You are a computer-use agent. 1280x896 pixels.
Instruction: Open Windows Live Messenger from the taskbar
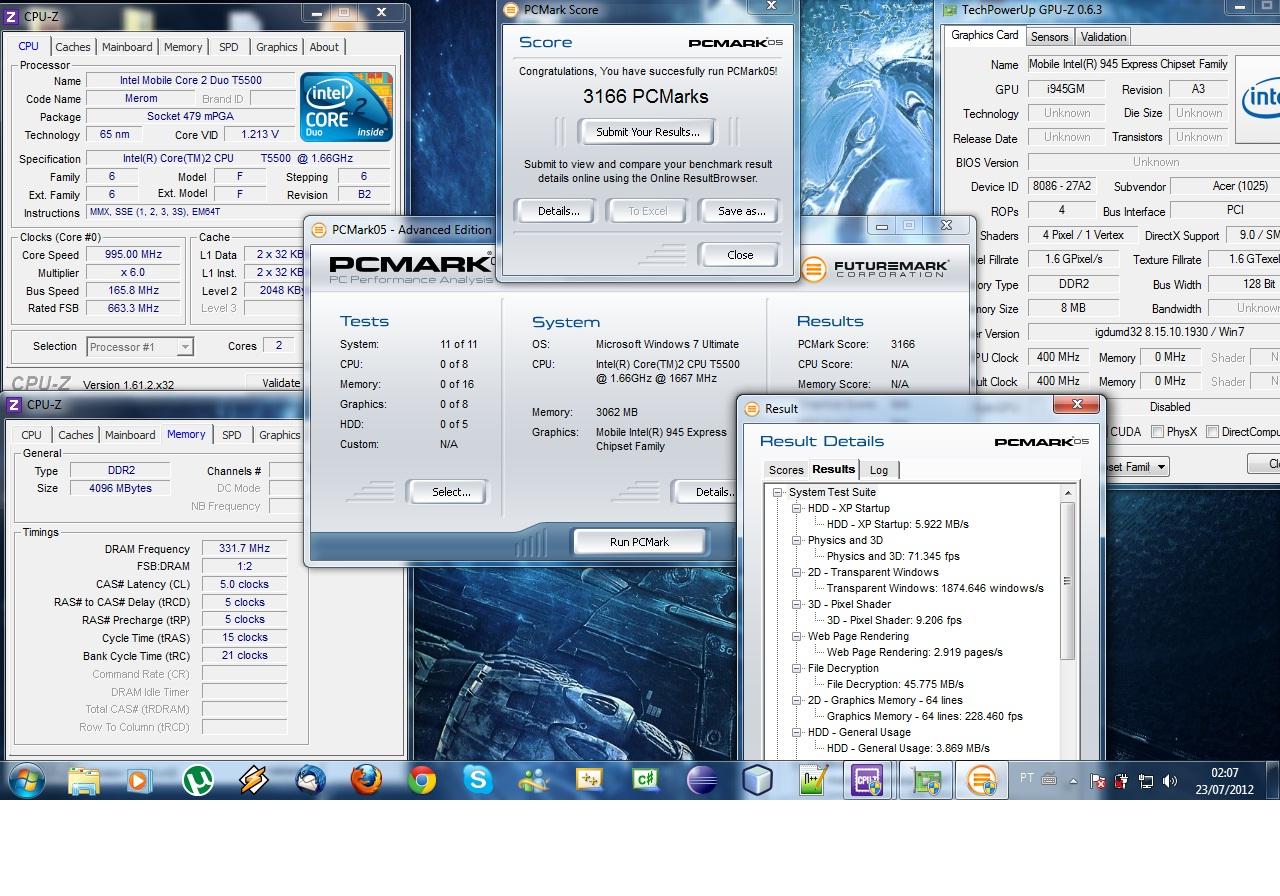(534, 780)
